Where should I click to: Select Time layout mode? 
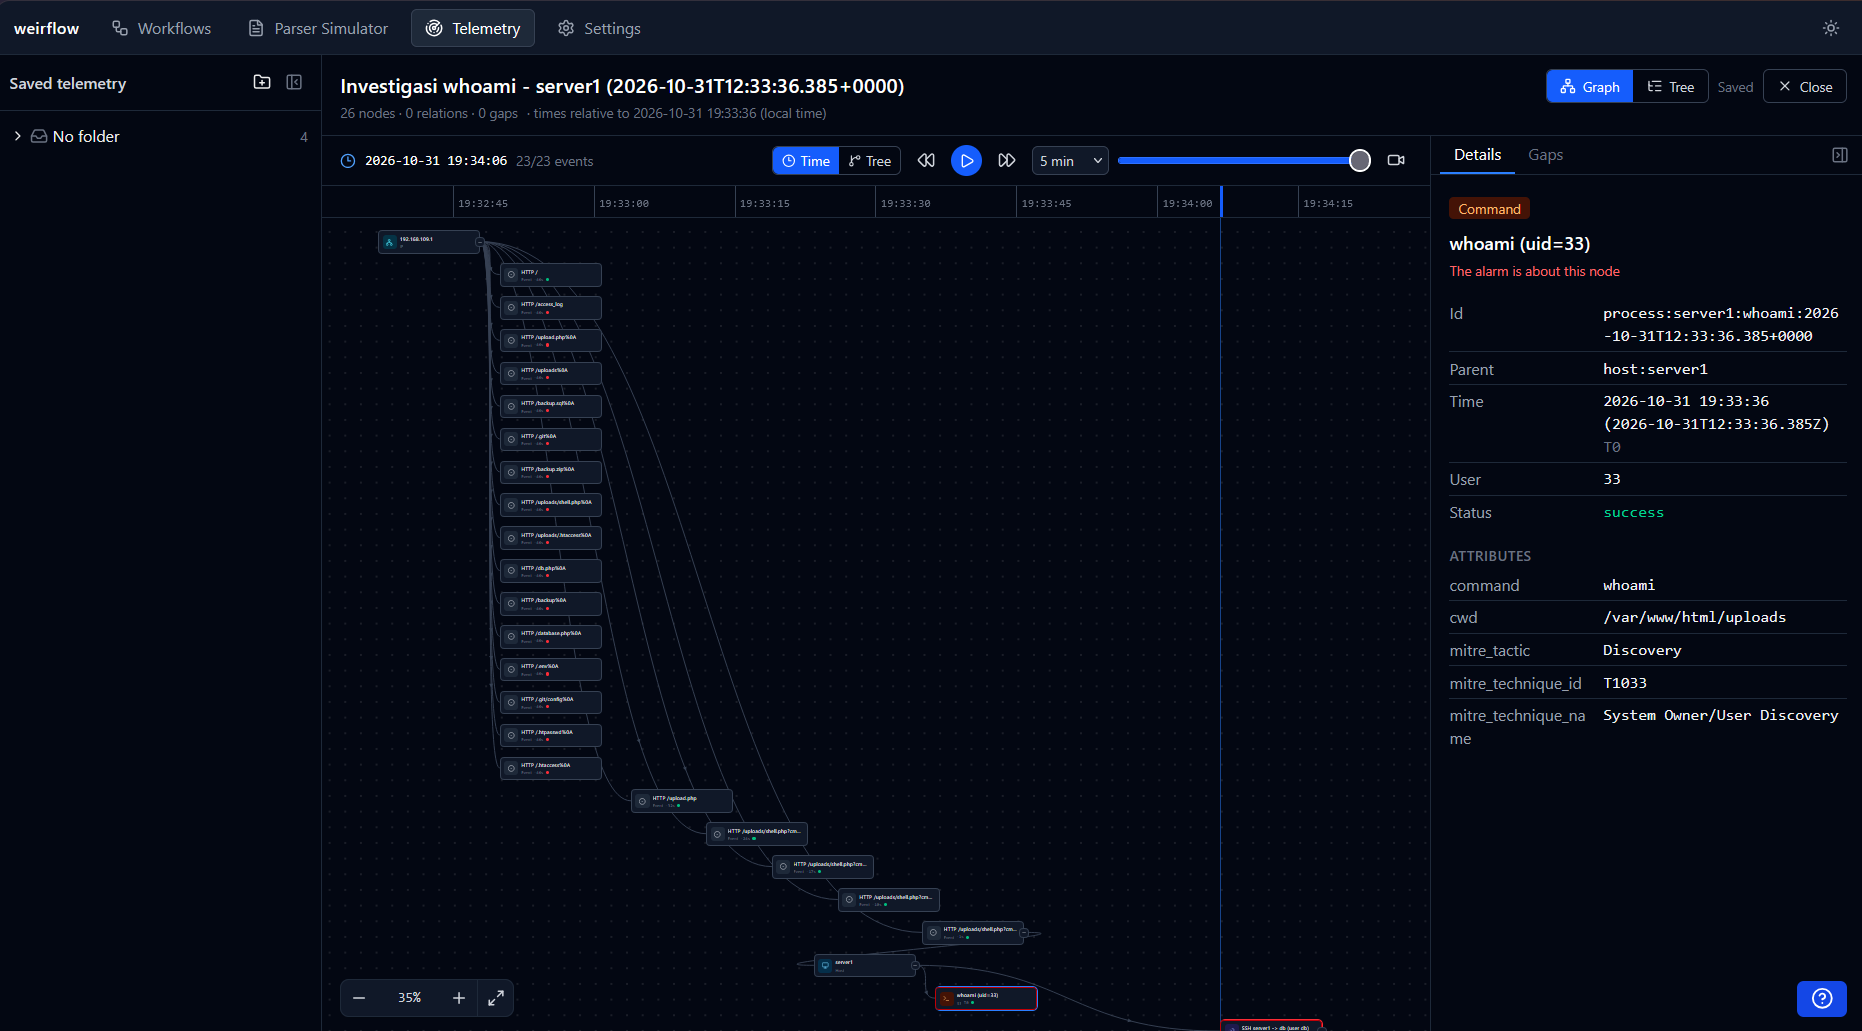[x=806, y=161]
